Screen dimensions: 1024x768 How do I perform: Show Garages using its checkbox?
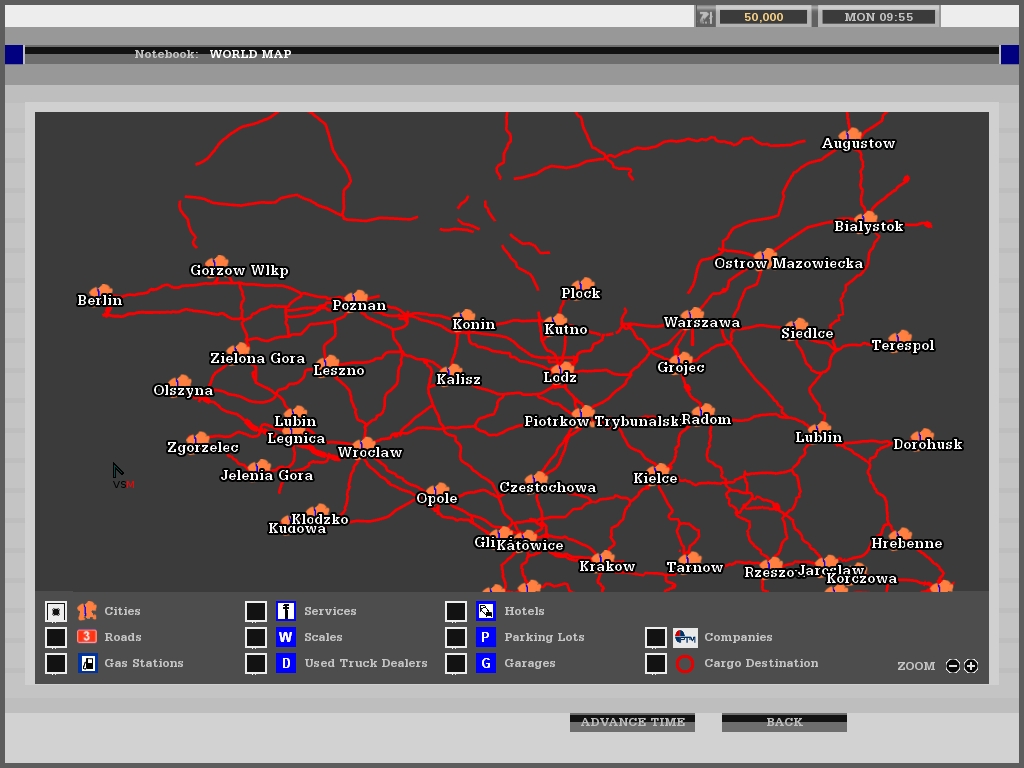pos(456,663)
